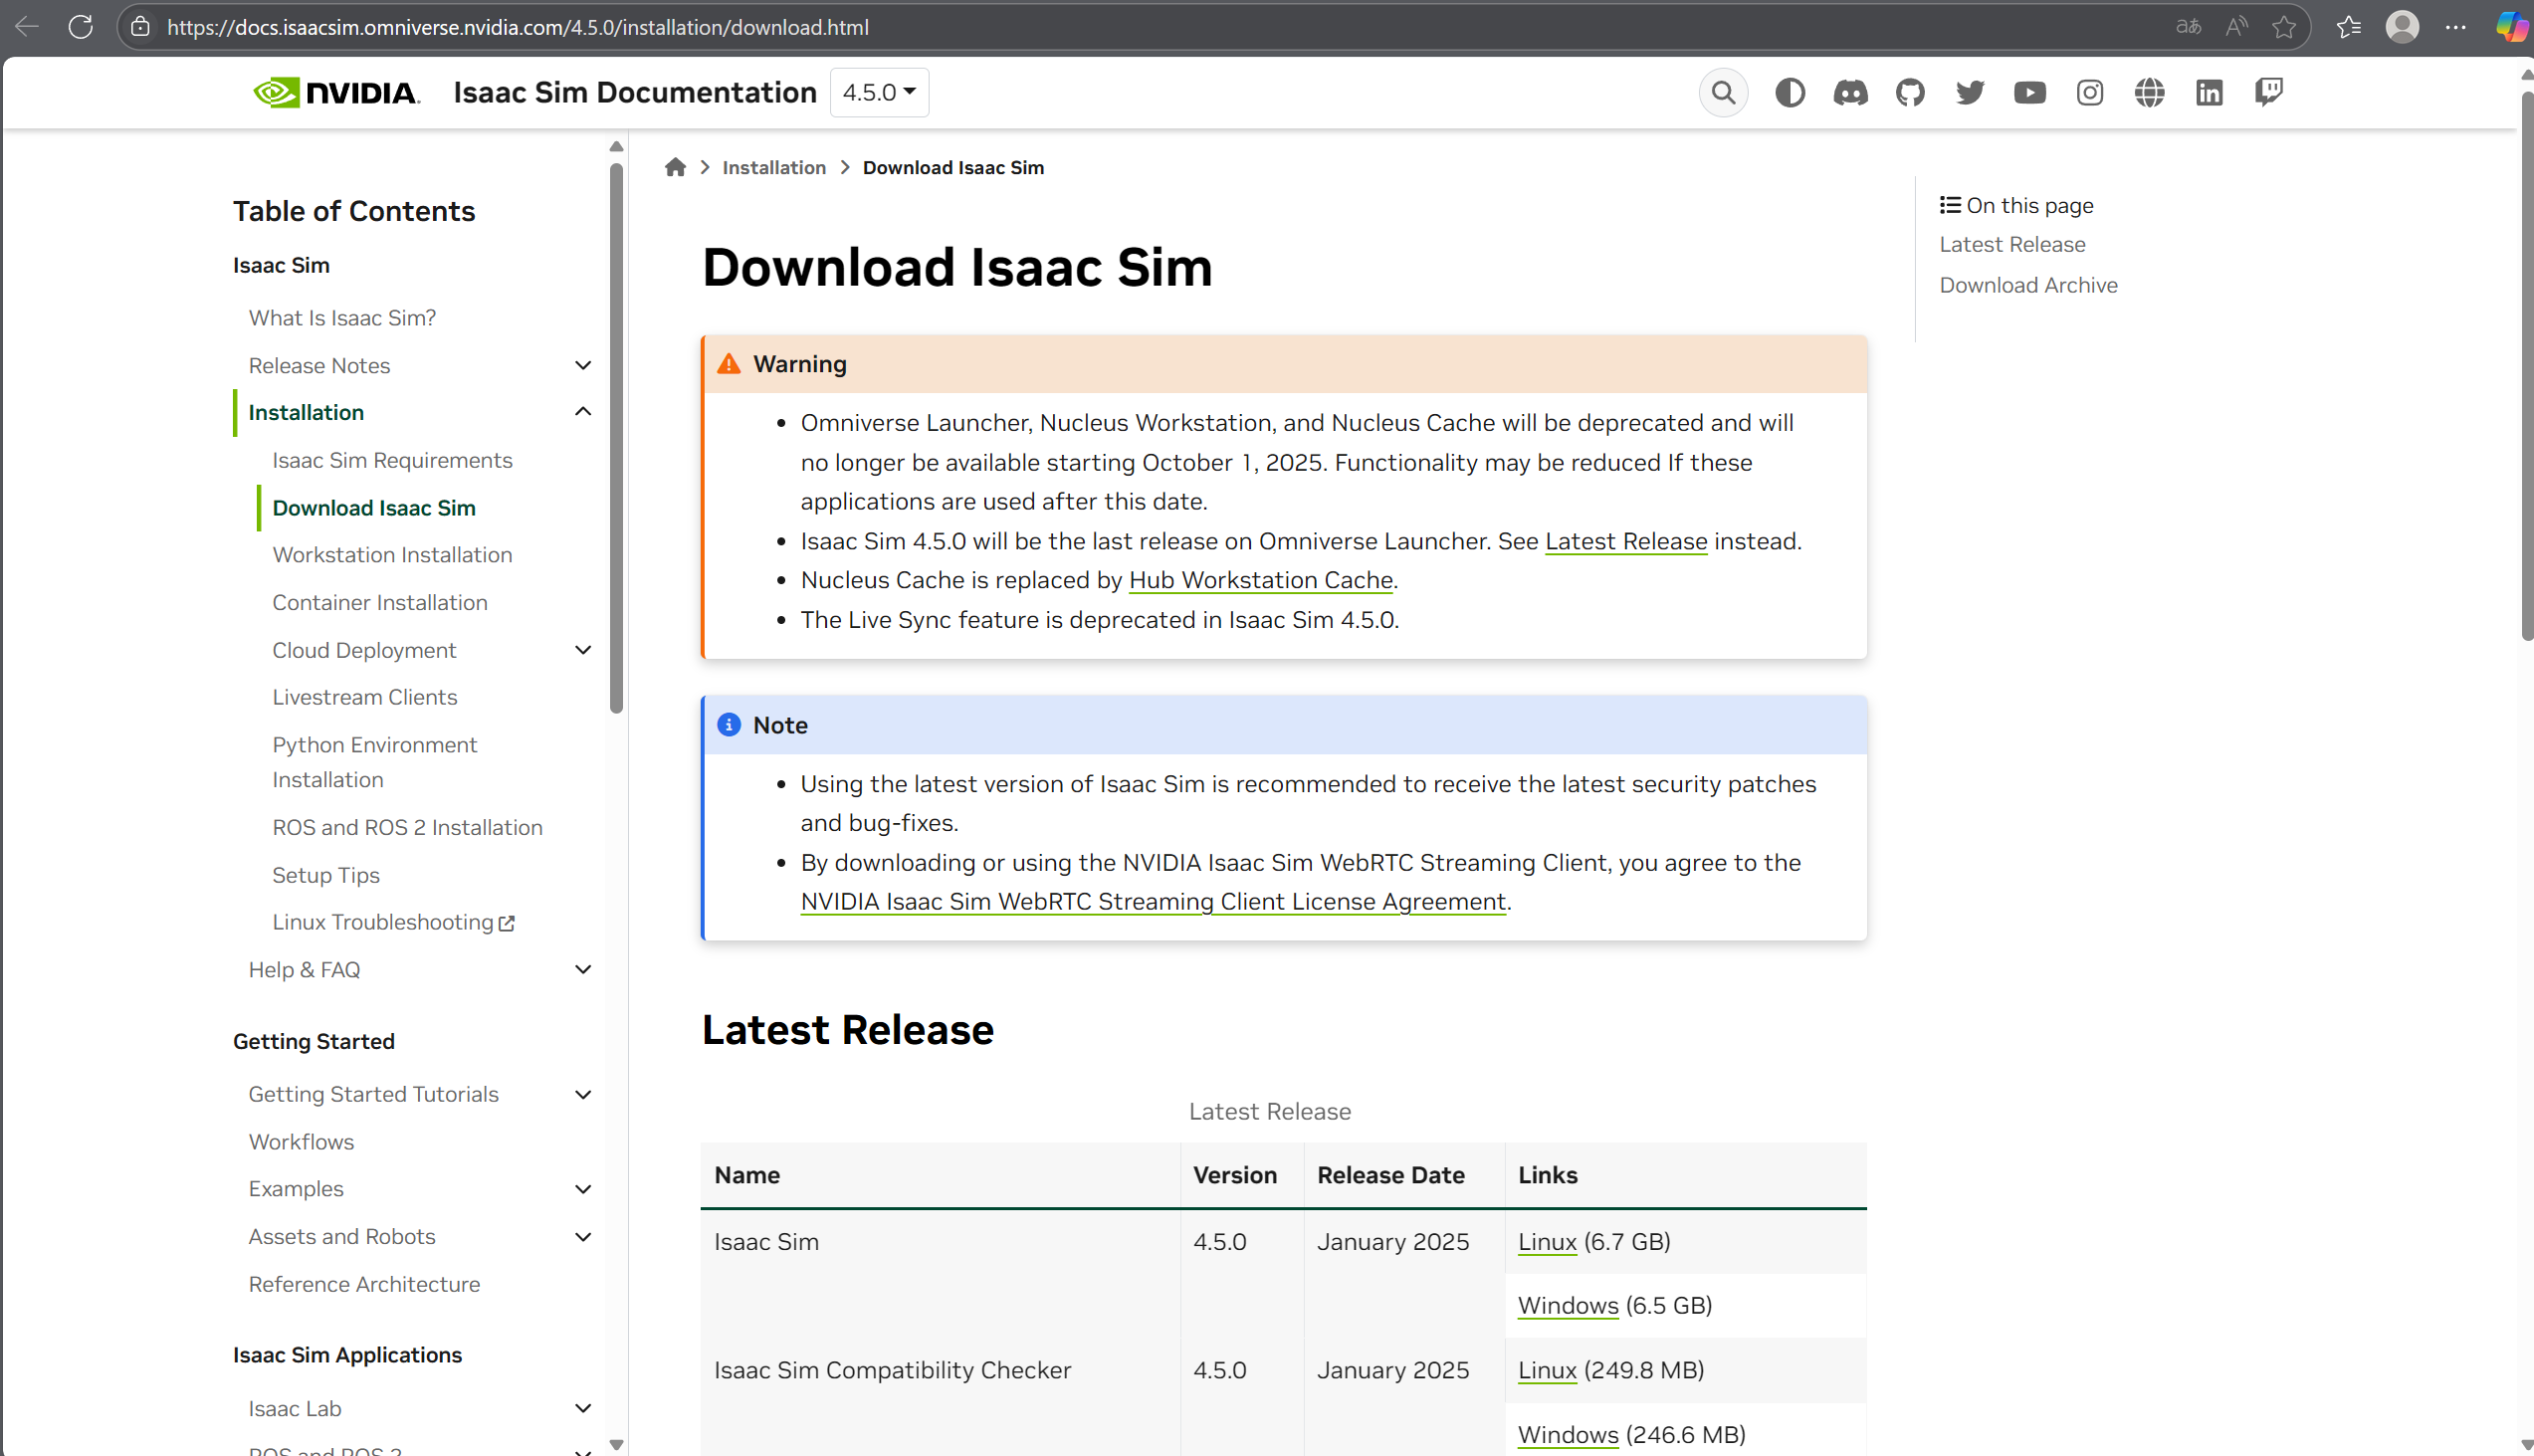The image size is (2534, 1456).
Task: Open the Copilot sidebar icon
Action: coord(2512,27)
